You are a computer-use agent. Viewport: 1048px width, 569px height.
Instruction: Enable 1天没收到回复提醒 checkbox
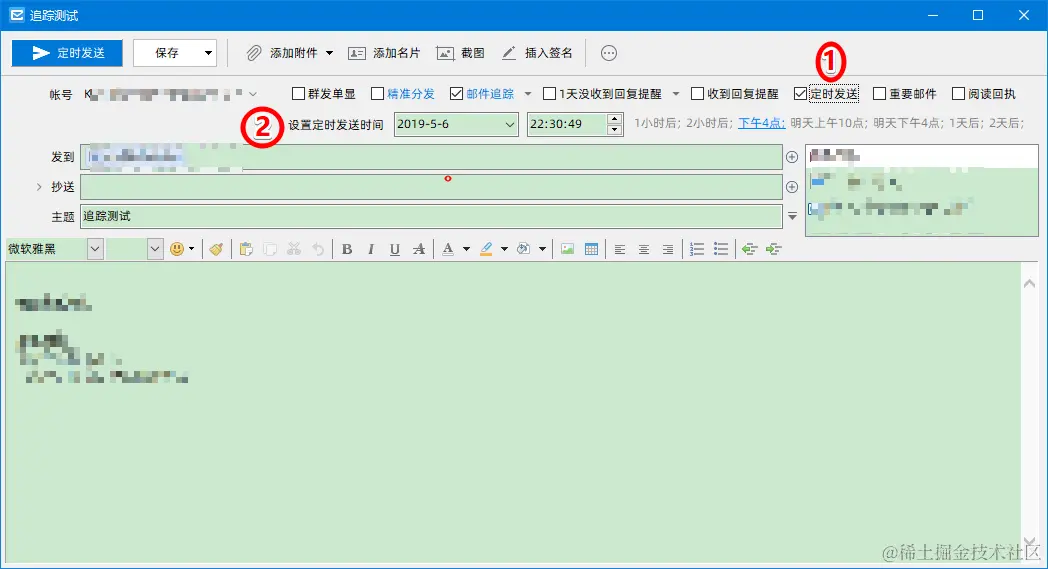pos(549,94)
